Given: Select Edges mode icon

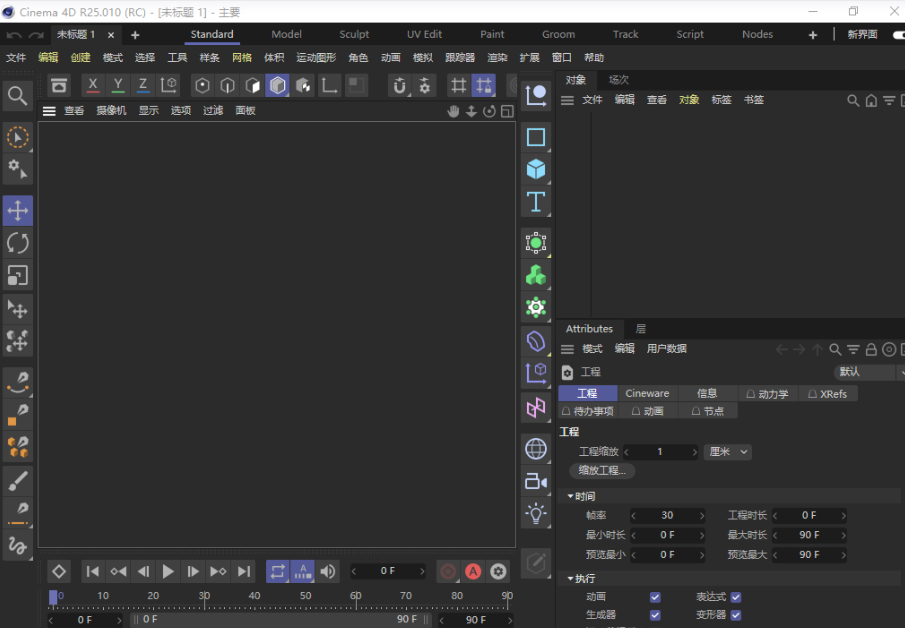Looking at the screenshot, I should (227, 85).
